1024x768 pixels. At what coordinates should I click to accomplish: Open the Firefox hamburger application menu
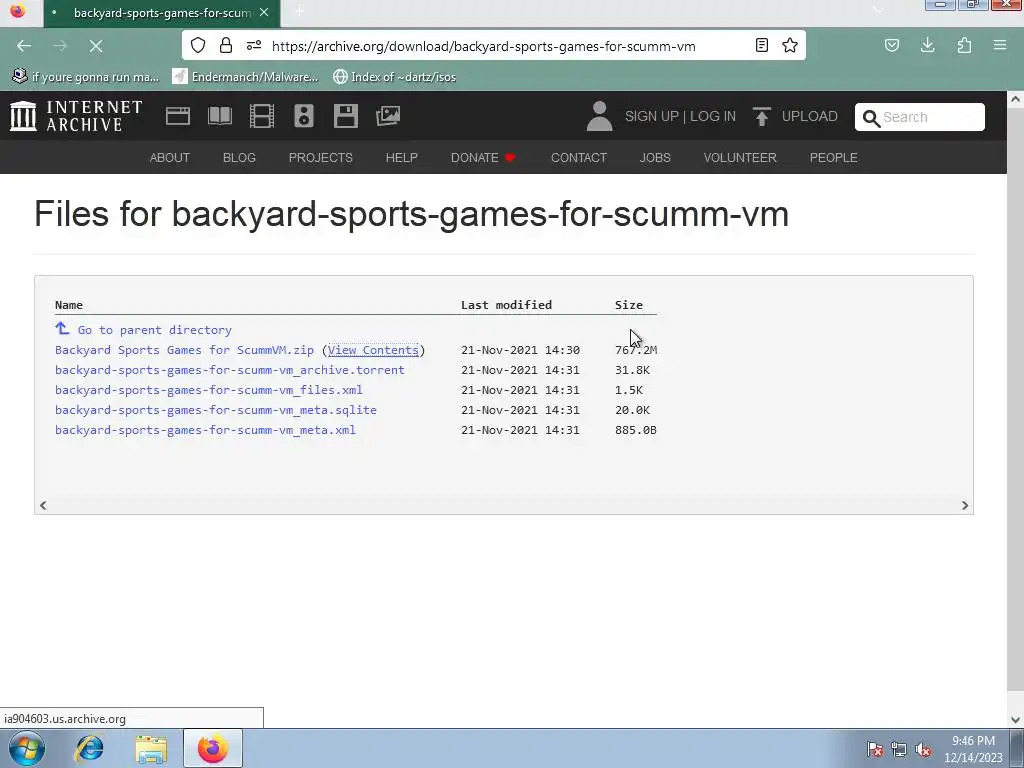coord(1000,45)
